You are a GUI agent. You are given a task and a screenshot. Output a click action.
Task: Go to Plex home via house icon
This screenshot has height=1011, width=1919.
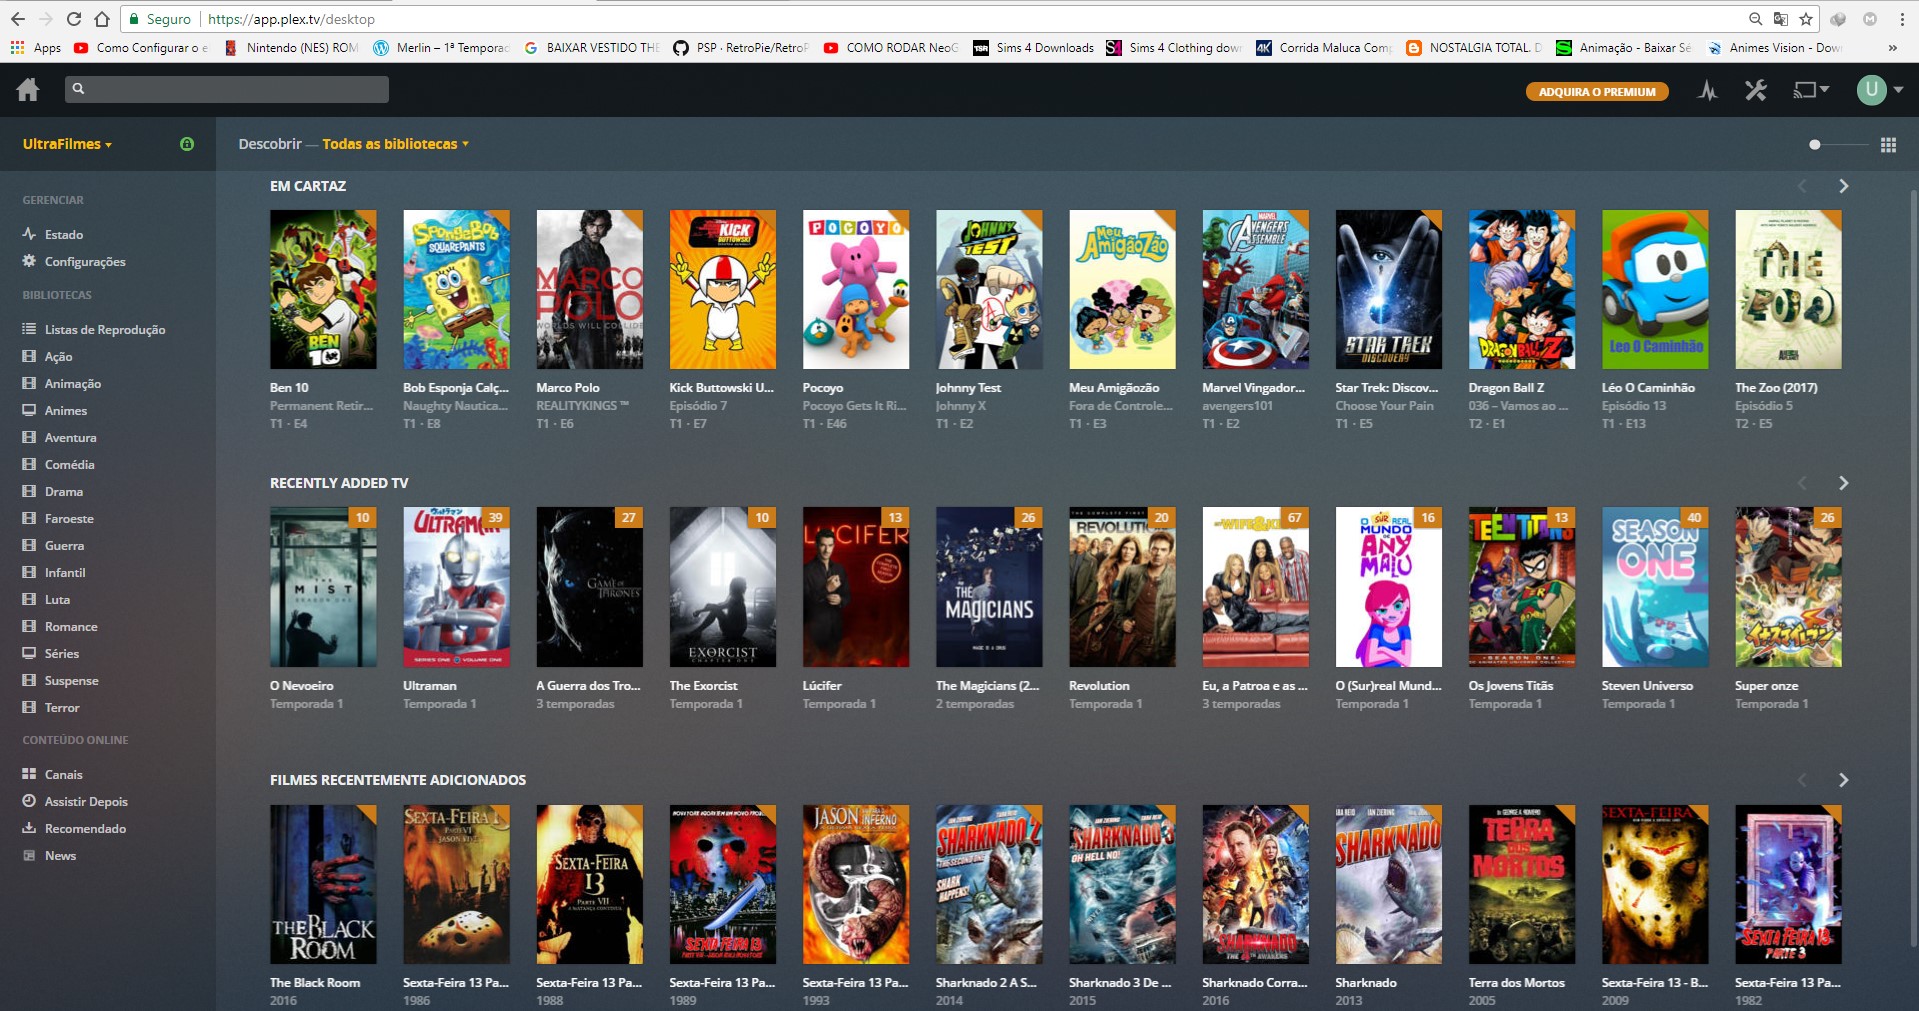28,90
